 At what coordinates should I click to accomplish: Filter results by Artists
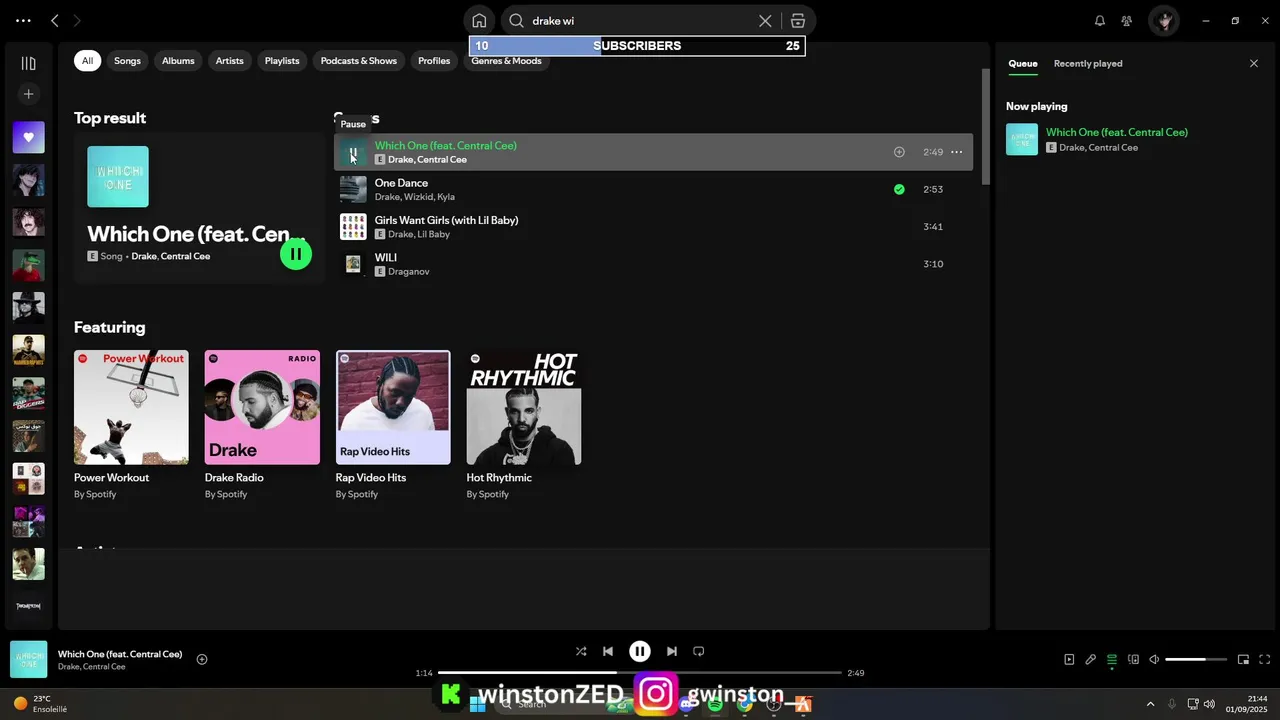click(x=230, y=61)
